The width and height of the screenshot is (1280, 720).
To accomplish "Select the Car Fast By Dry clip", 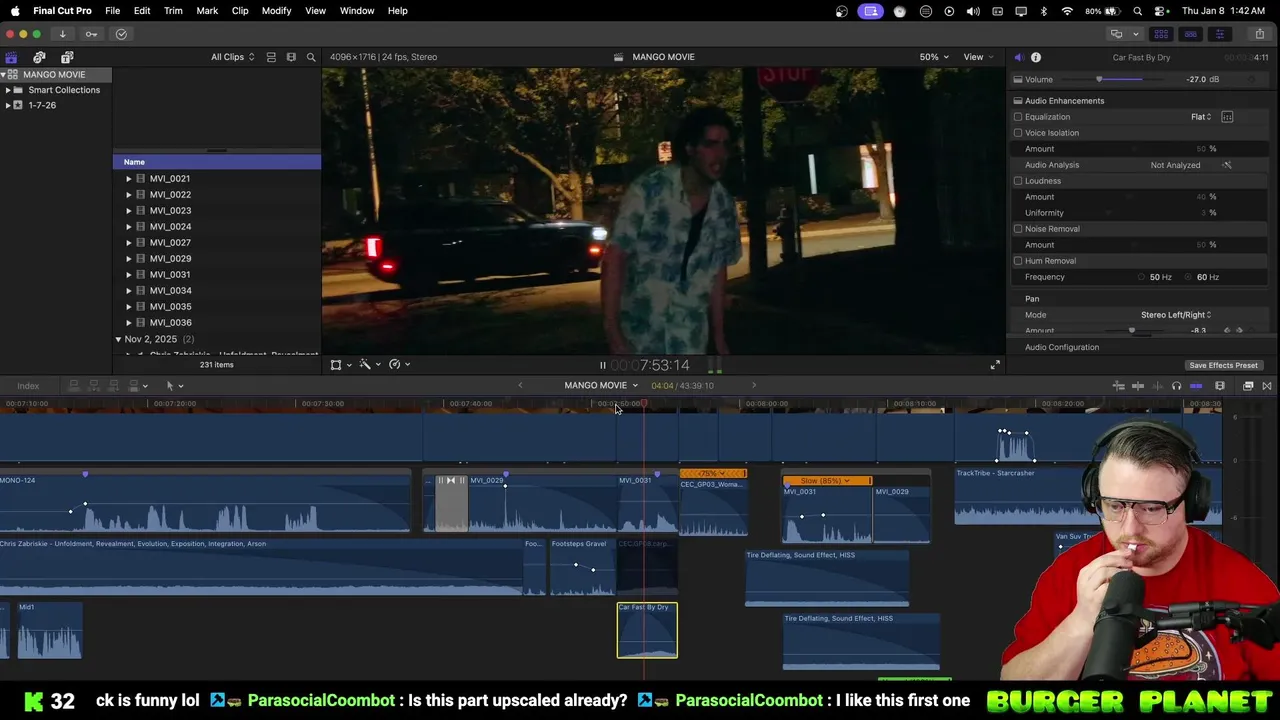I will point(647,630).
